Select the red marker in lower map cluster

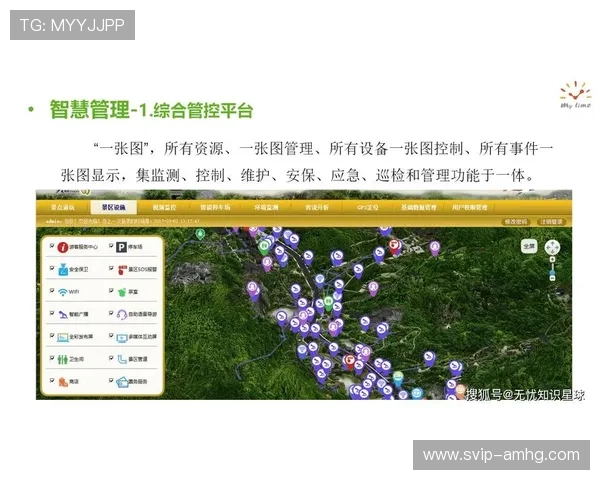tap(349, 362)
